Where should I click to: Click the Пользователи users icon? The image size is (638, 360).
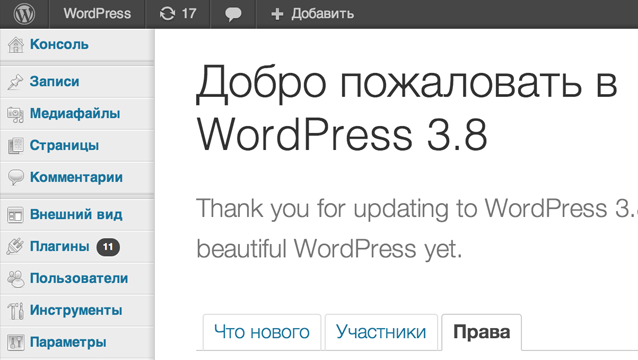point(16,279)
